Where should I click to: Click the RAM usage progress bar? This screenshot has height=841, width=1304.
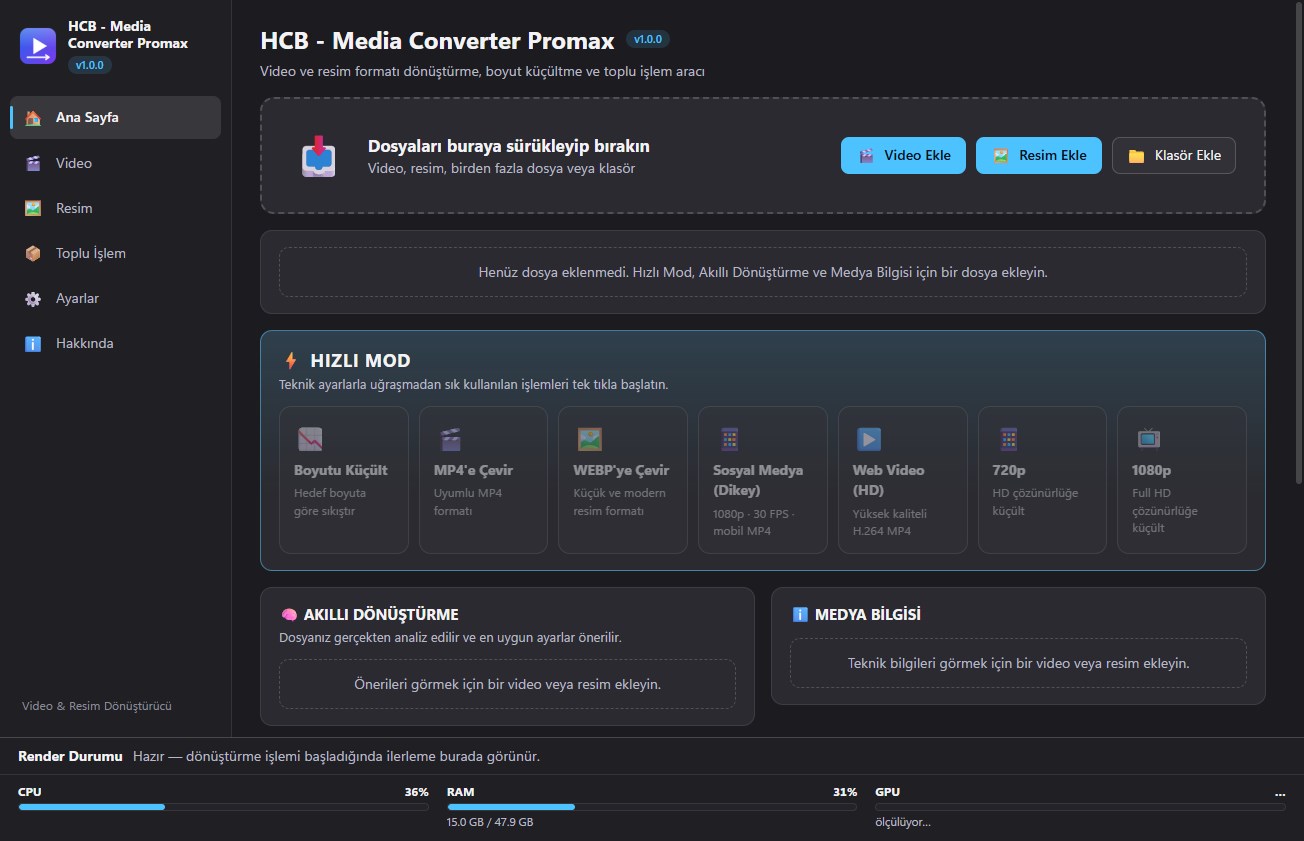pyautogui.click(x=652, y=807)
